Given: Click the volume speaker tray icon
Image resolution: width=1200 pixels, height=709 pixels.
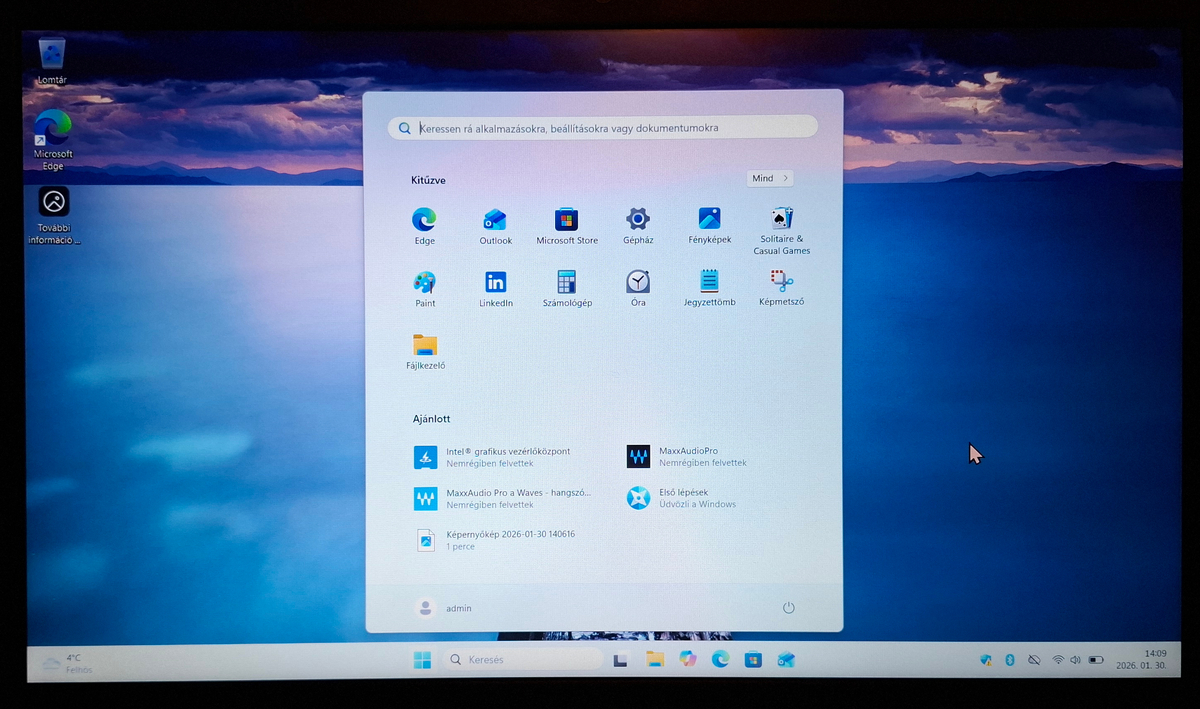Looking at the screenshot, I should click(1075, 660).
